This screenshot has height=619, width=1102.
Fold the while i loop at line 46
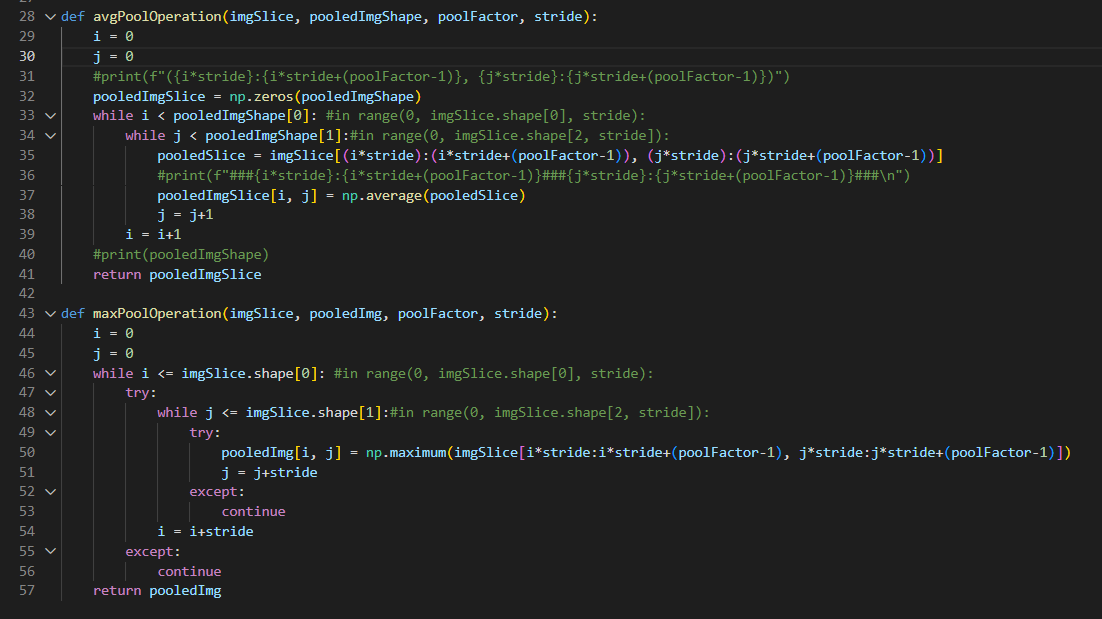pos(51,373)
